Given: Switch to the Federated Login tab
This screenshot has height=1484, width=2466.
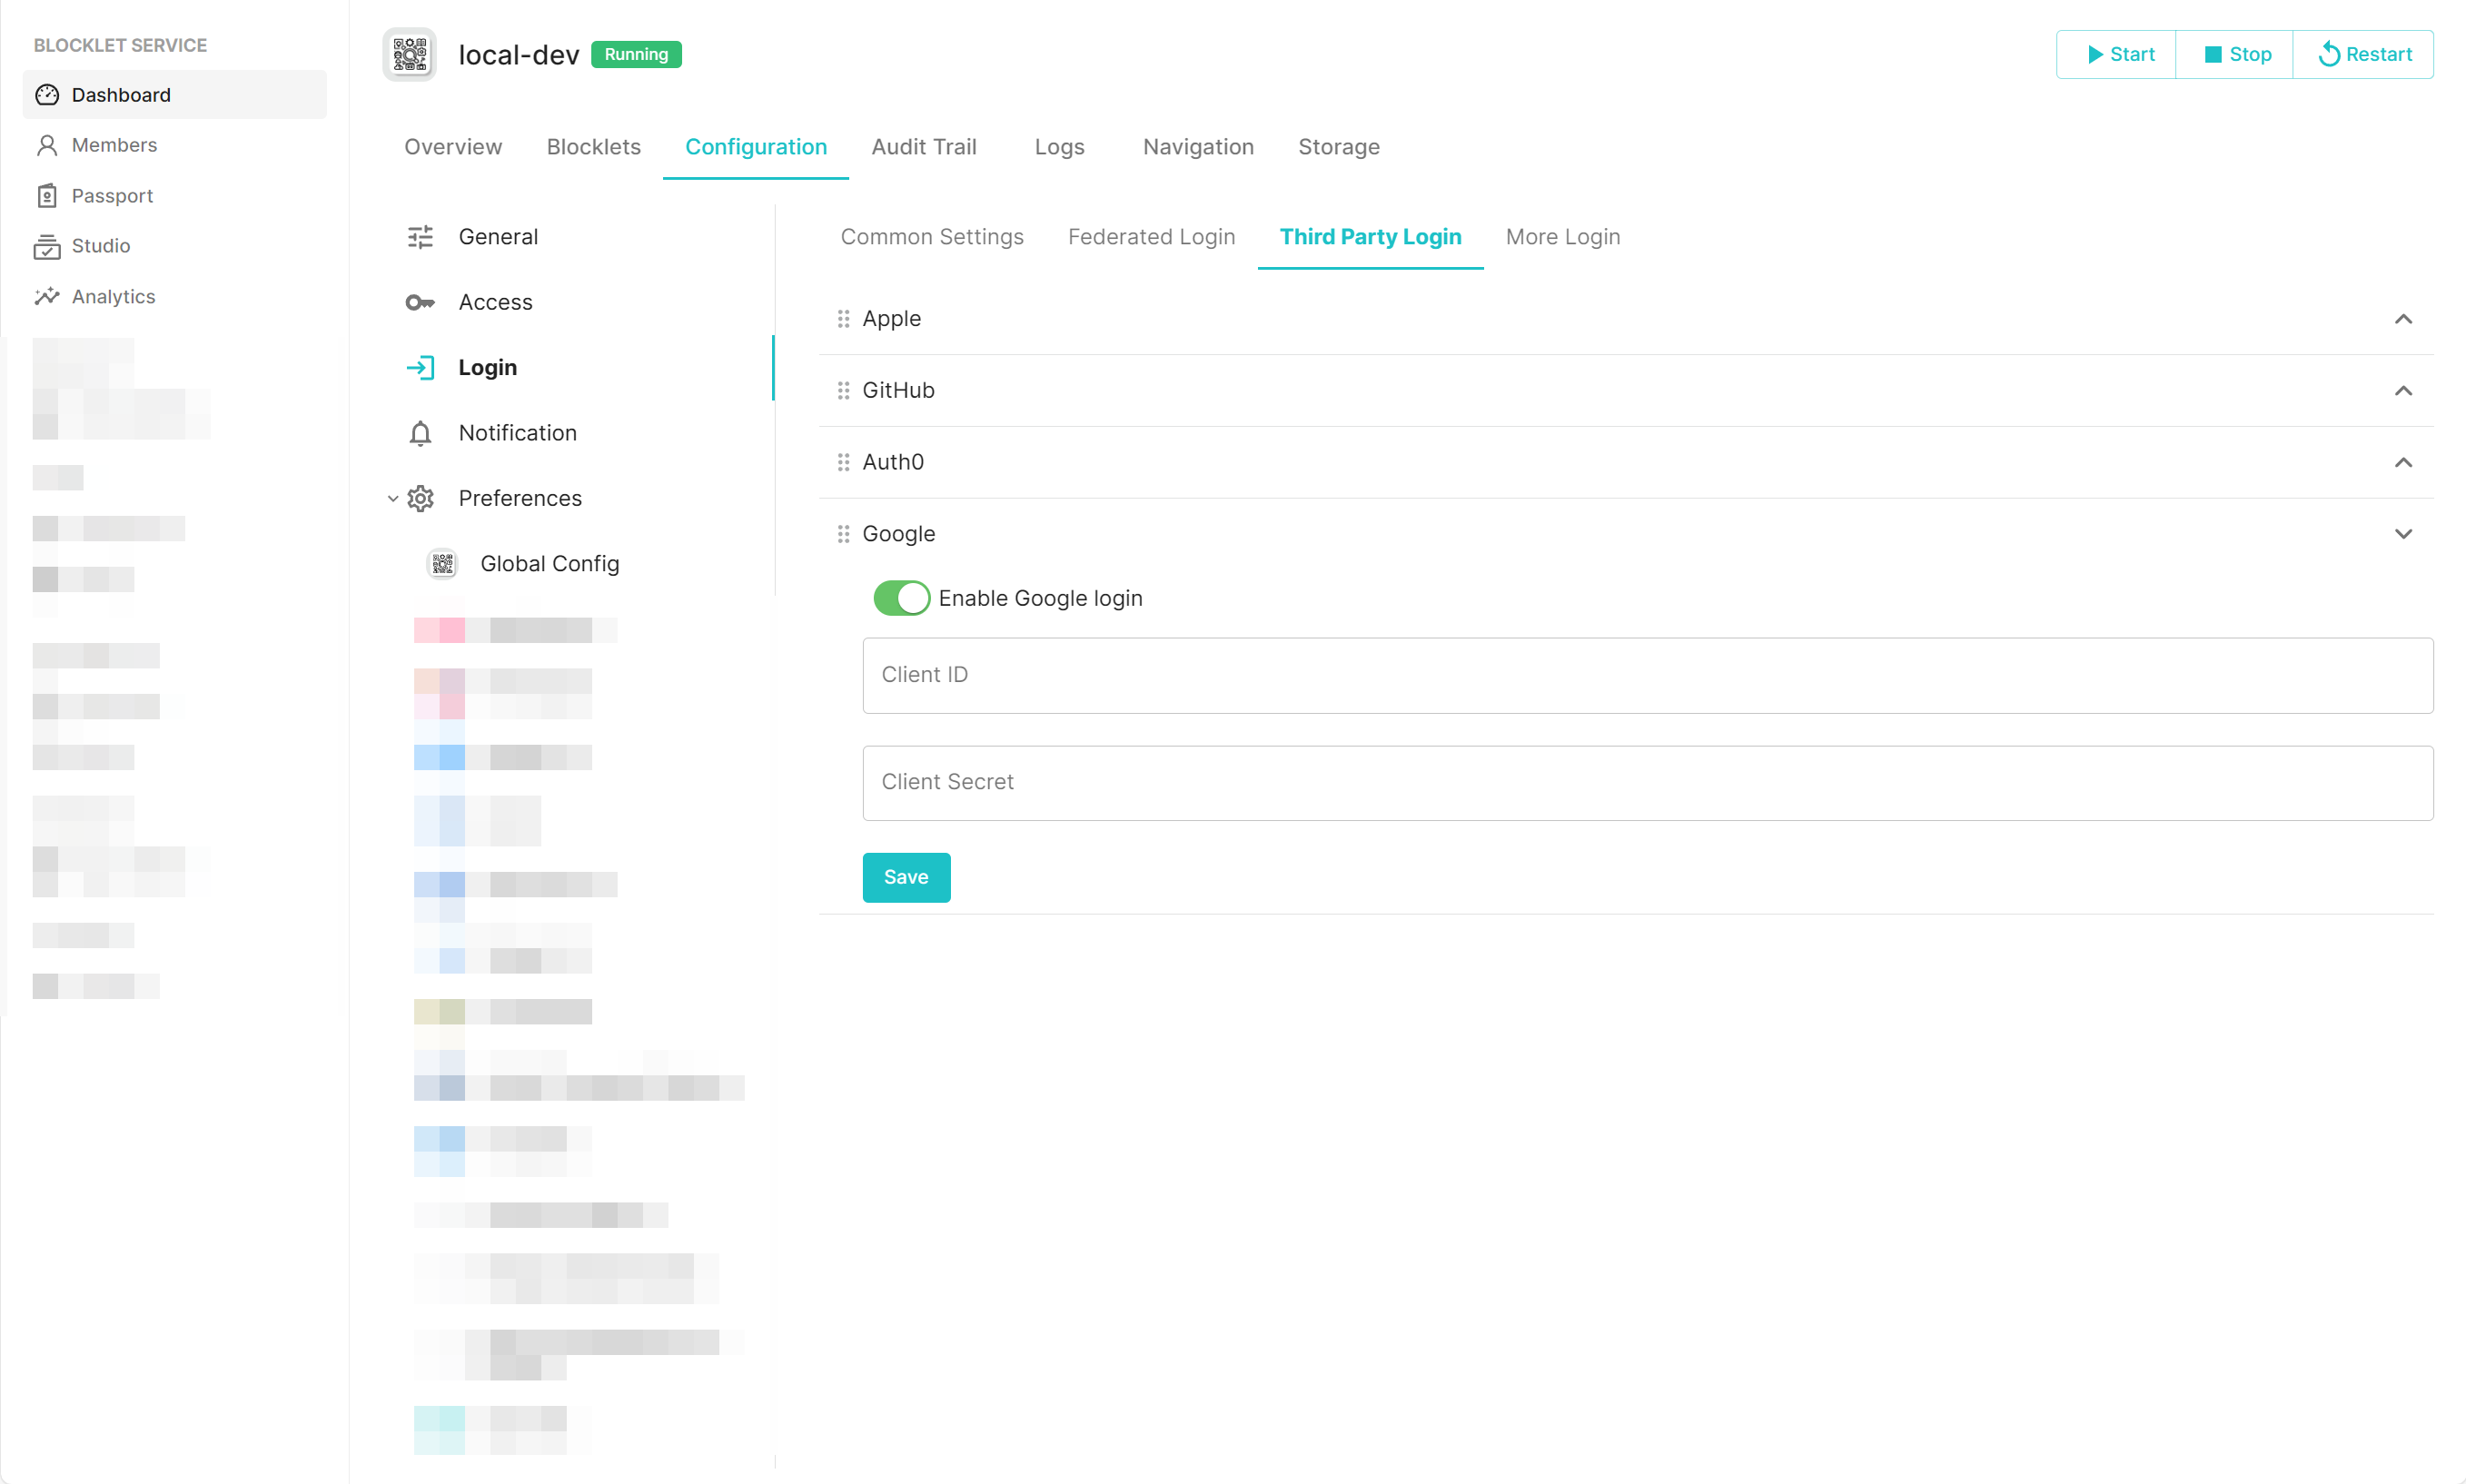Looking at the screenshot, I should pos(1151,237).
